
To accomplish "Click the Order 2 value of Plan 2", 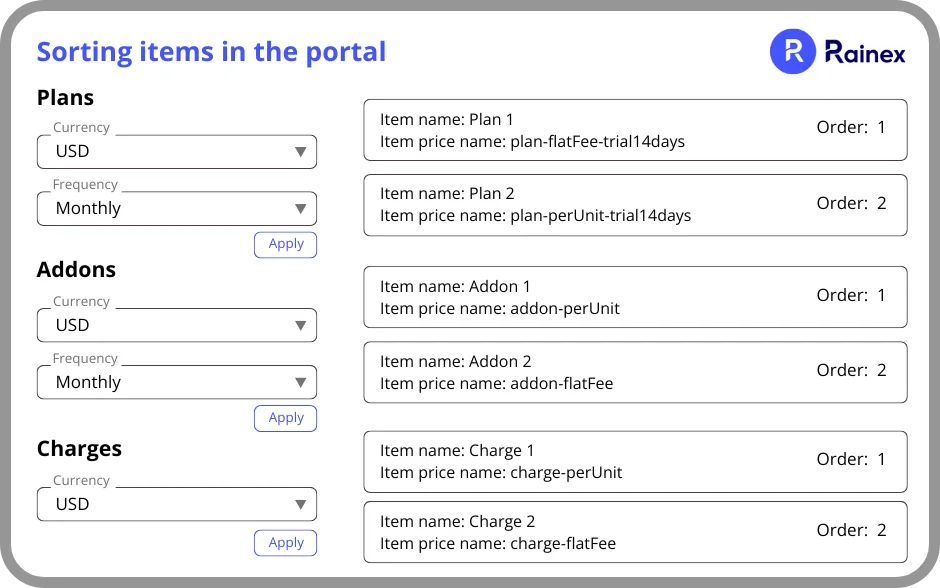I will [881, 203].
